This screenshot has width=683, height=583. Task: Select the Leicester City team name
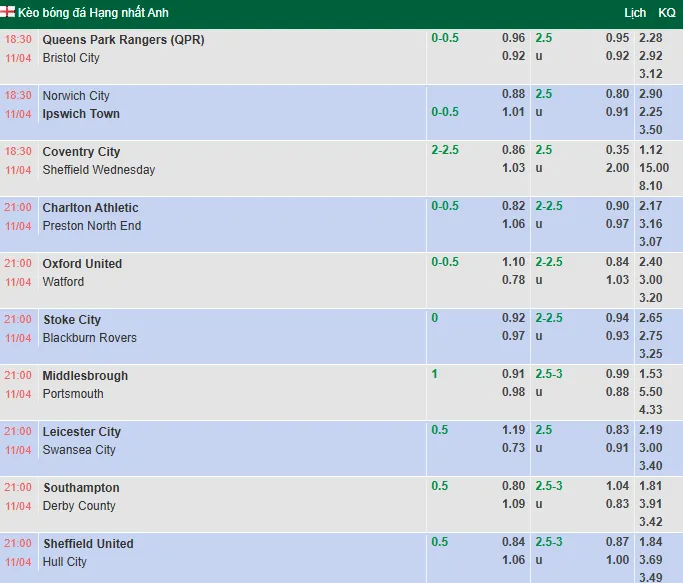pos(82,432)
